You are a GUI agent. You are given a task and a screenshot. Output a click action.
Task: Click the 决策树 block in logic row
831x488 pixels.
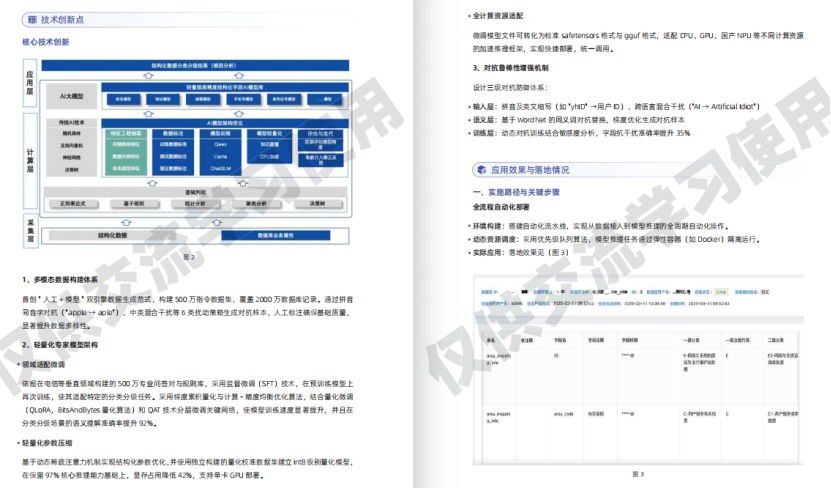coord(316,203)
